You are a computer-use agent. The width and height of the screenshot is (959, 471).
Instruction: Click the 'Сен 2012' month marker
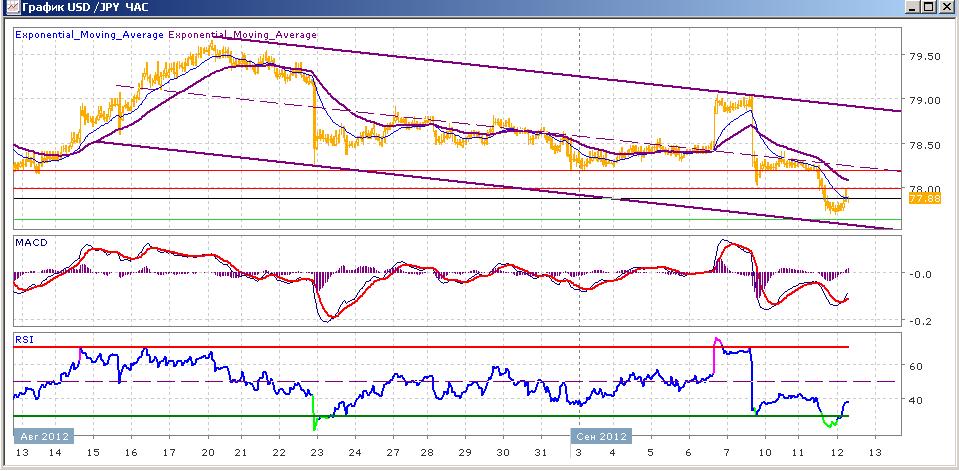click(601, 437)
